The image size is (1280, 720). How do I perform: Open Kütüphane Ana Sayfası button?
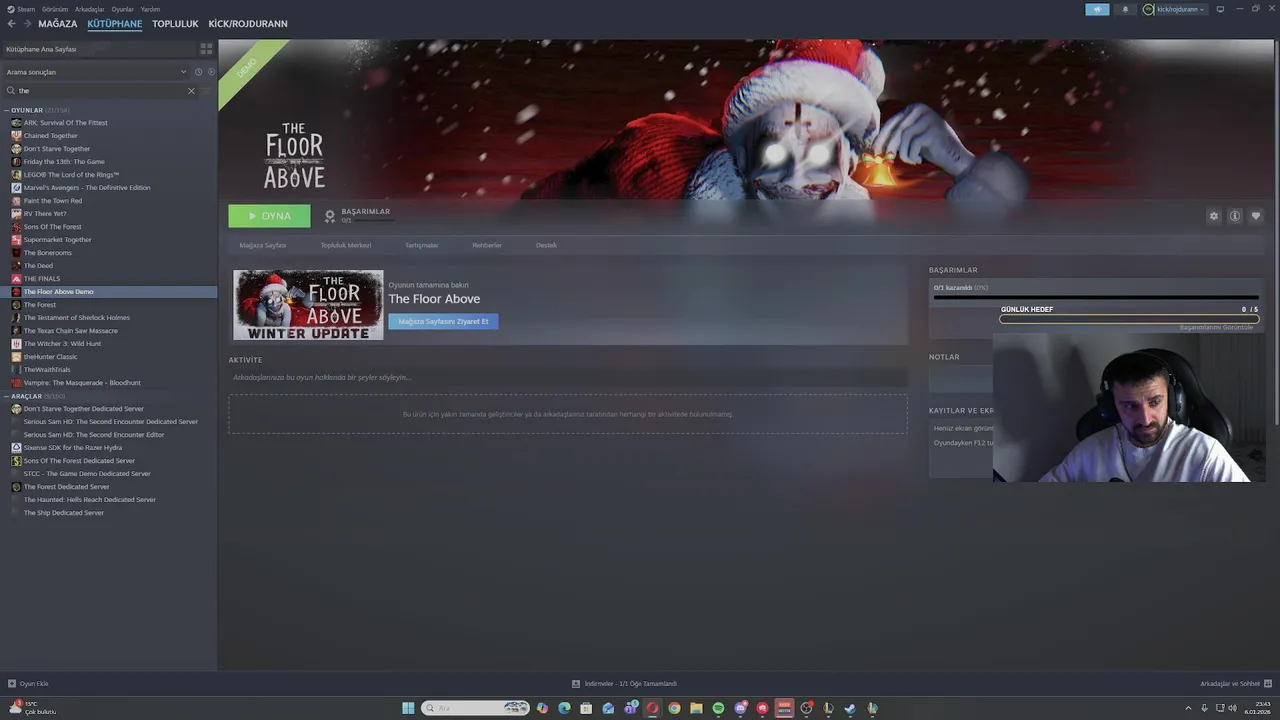(98, 49)
